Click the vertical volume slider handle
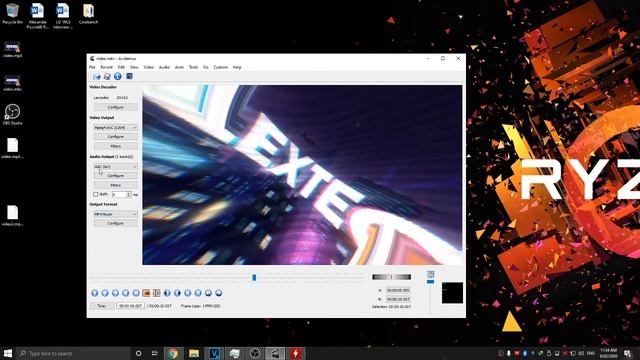Screen dimensions: 640x360 (431, 282)
